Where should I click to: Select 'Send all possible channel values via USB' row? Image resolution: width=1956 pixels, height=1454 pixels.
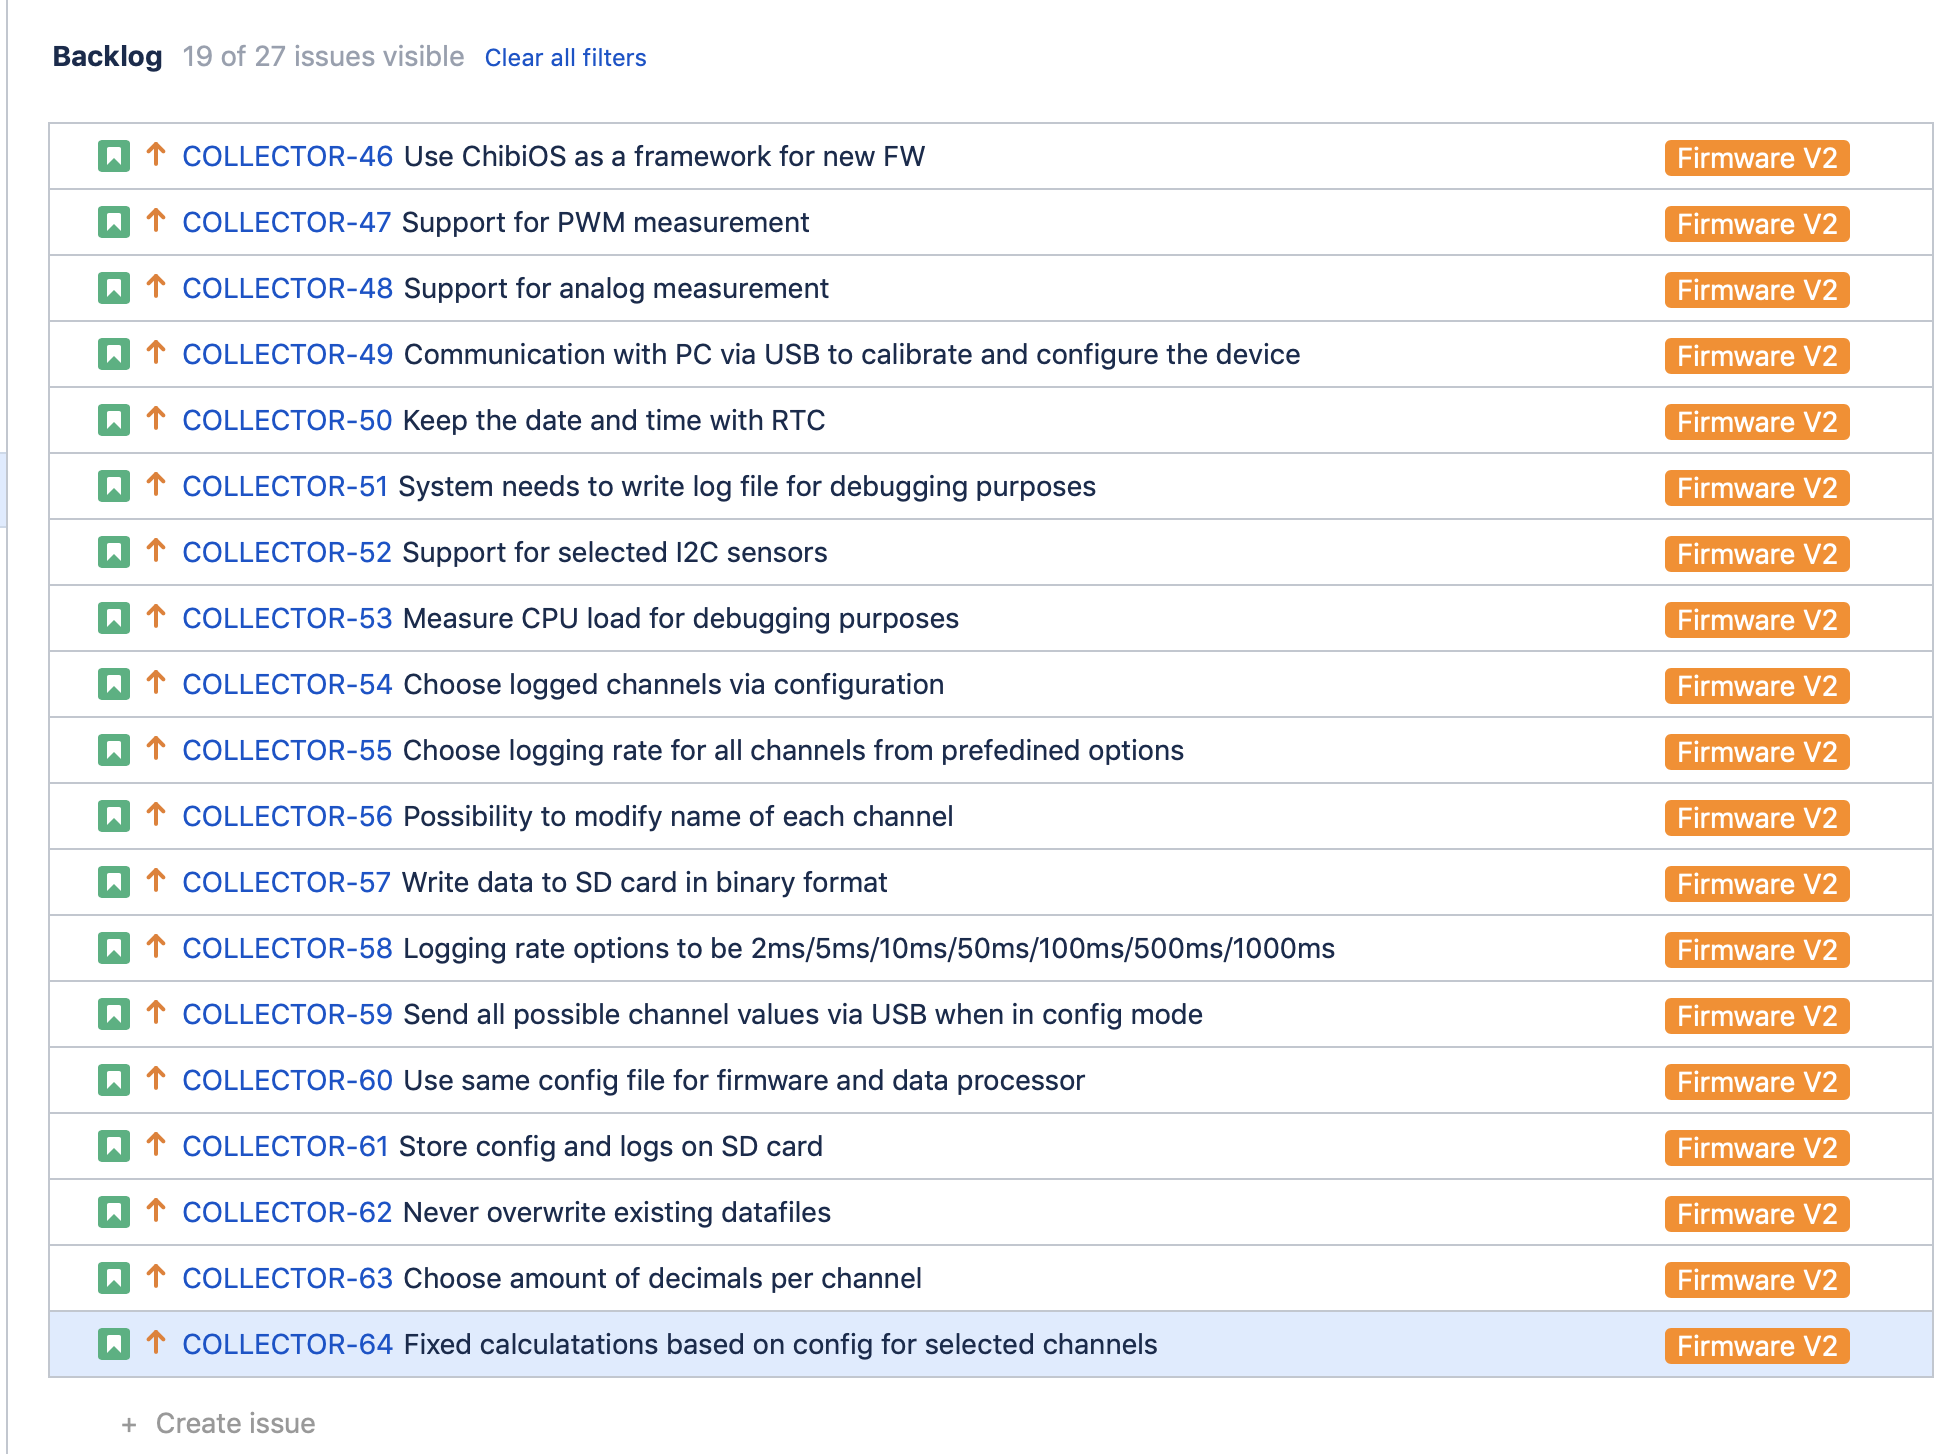pos(990,1015)
